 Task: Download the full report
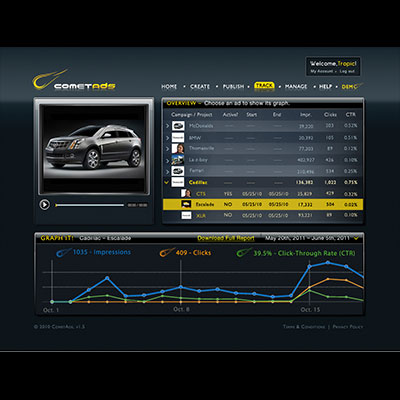pos(226,238)
